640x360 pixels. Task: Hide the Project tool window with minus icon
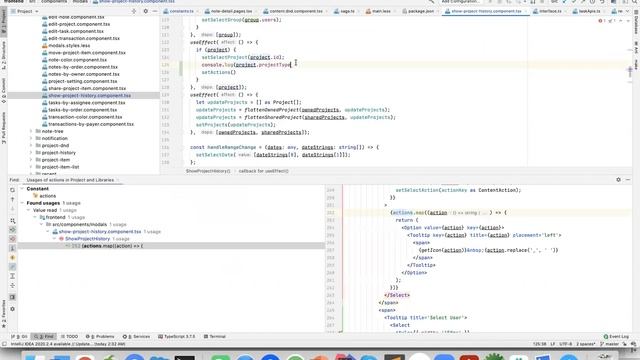click(x=154, y=11)
